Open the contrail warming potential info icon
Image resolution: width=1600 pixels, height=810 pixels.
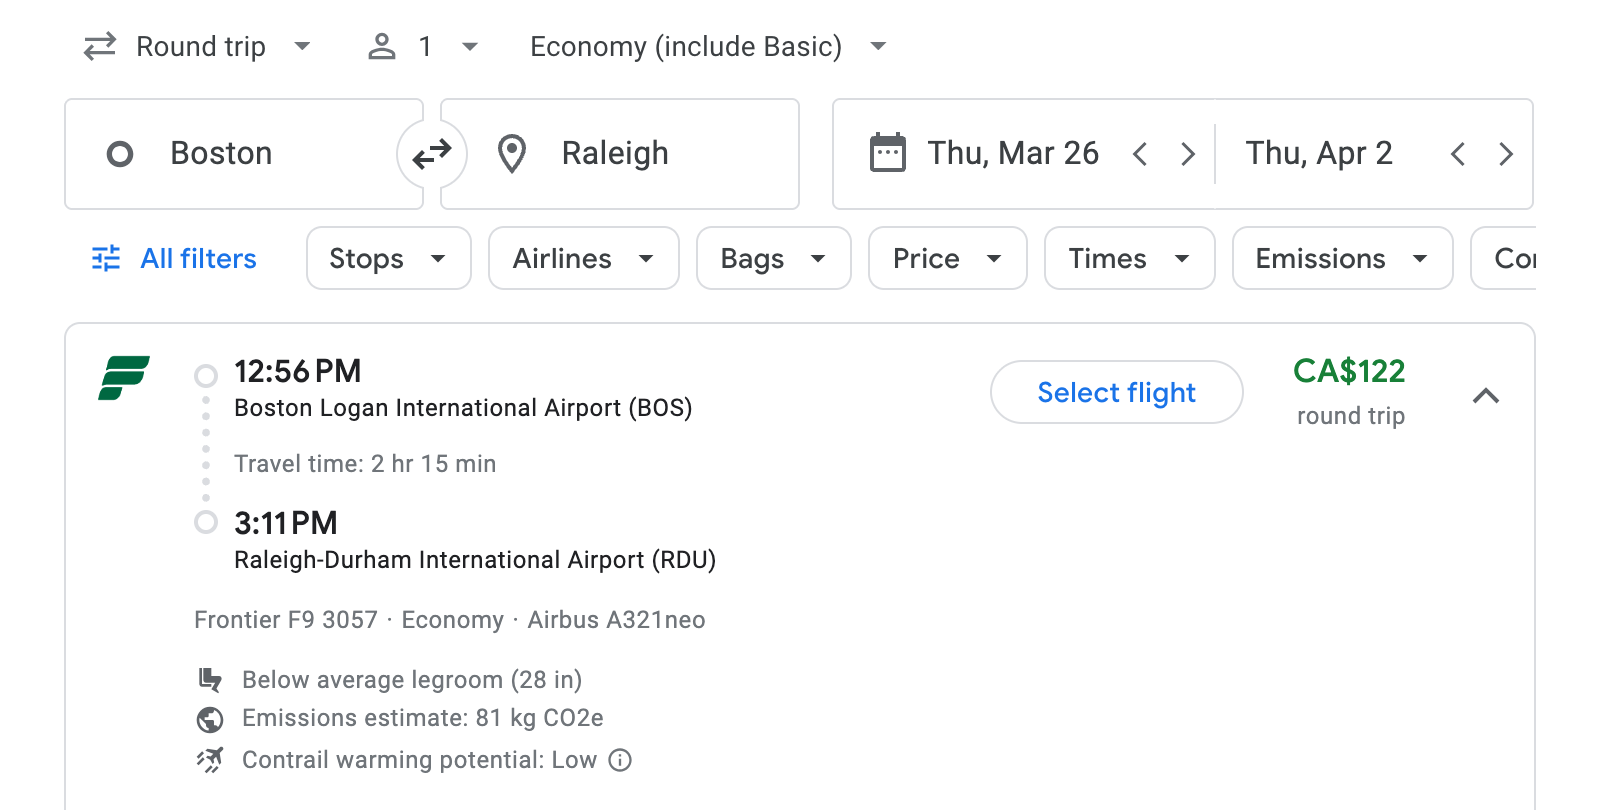tap(620, 760)
